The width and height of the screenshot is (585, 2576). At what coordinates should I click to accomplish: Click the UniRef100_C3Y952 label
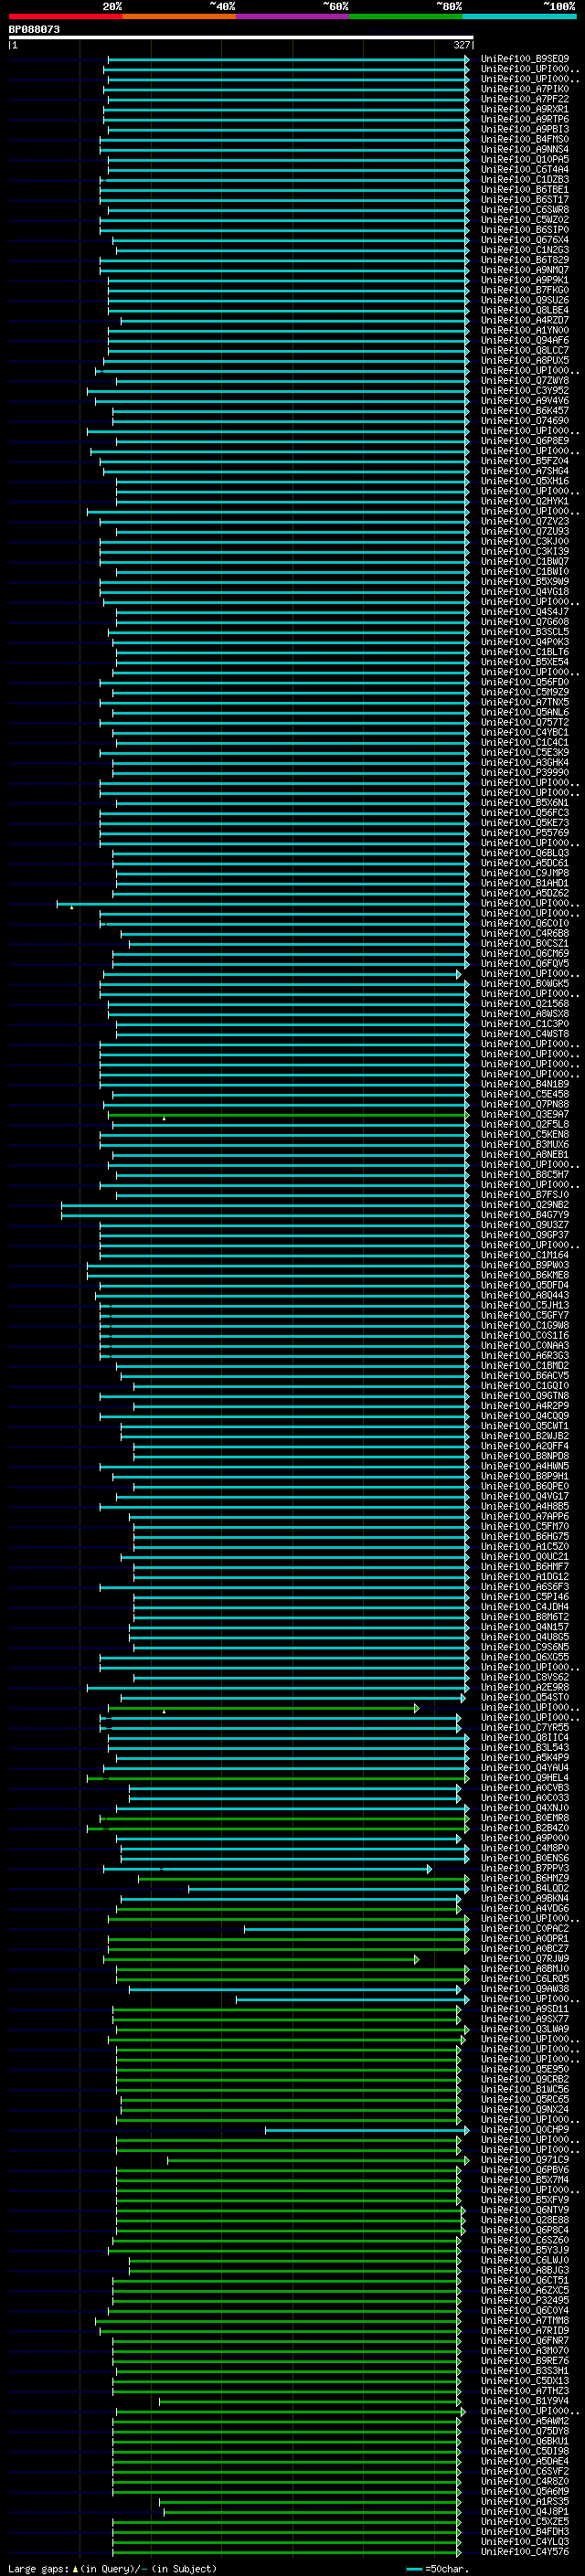click(x=525, y=391)
